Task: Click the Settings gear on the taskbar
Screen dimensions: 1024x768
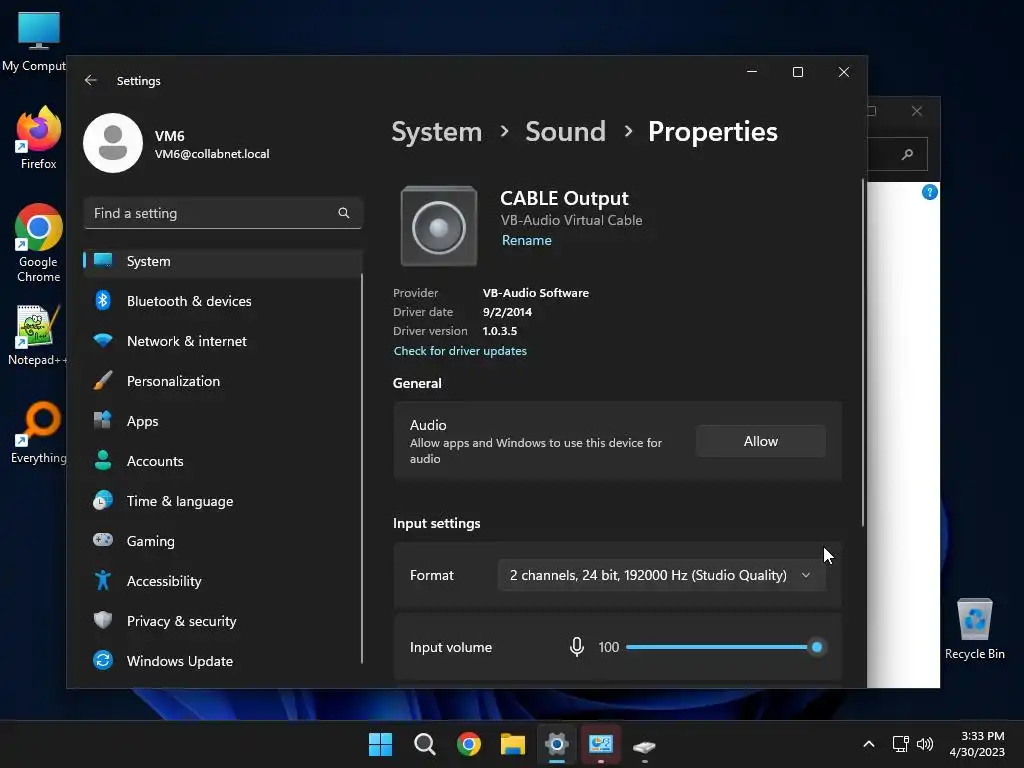Action: tap(556, 744)
